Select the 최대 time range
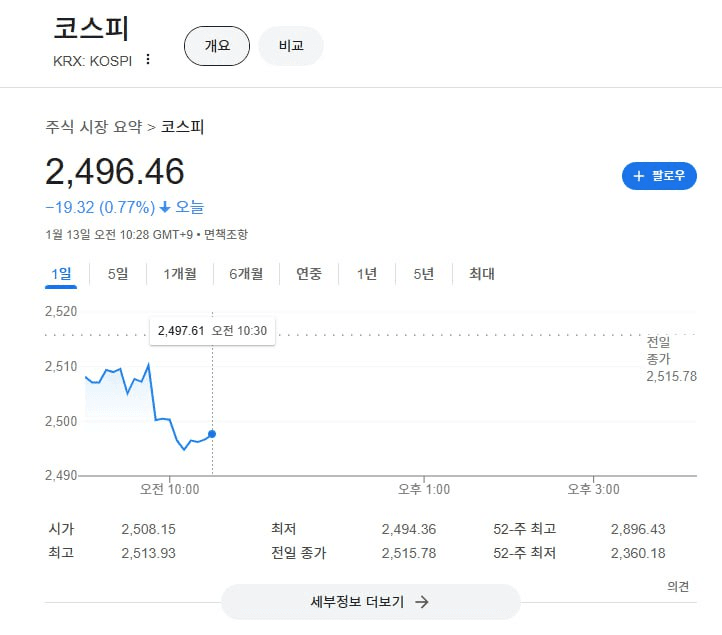The width and height of the screenshot is (722, 635). coord(482,274)
